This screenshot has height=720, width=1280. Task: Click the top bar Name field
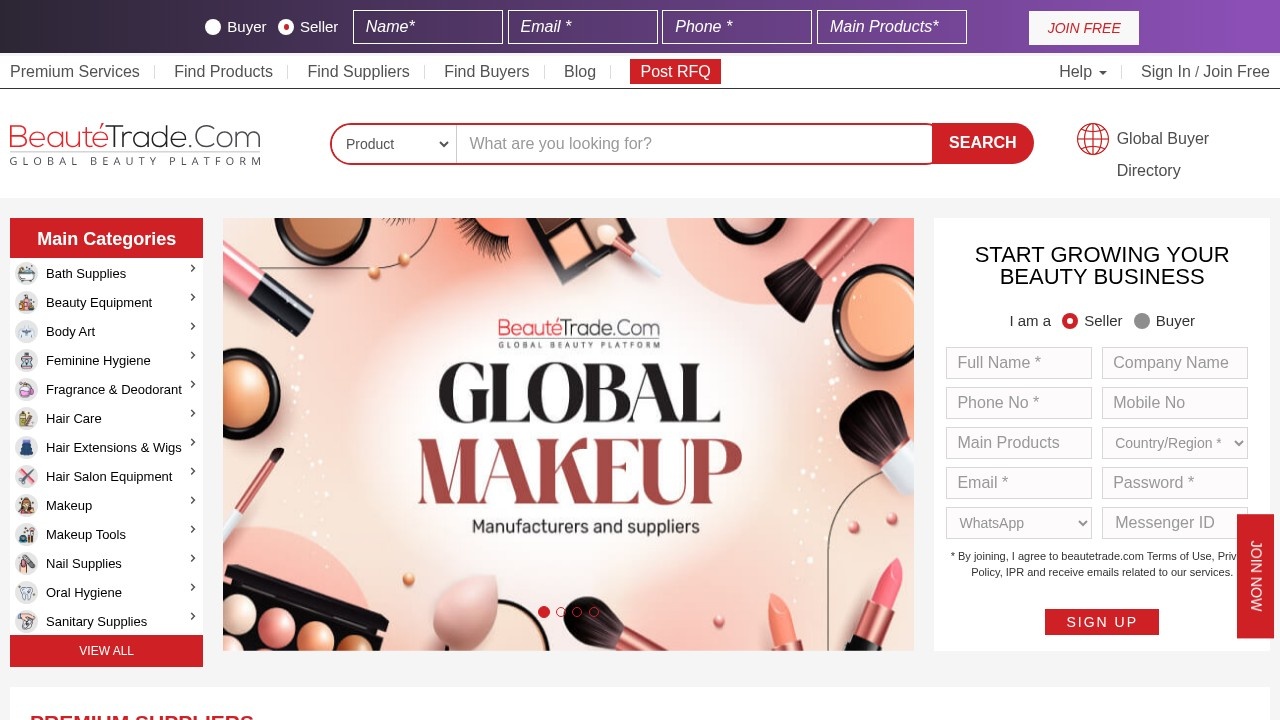428,27
